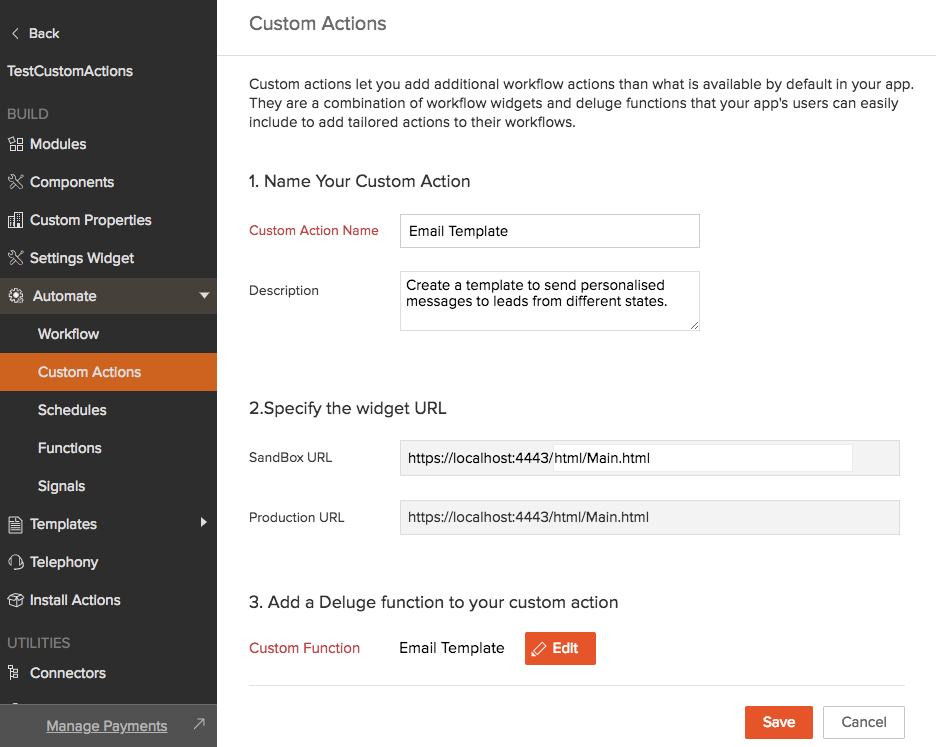Click the Custom Action Name input field
Image resolution: width=936 pixels, height=747 pixels.
pos(549,231)
